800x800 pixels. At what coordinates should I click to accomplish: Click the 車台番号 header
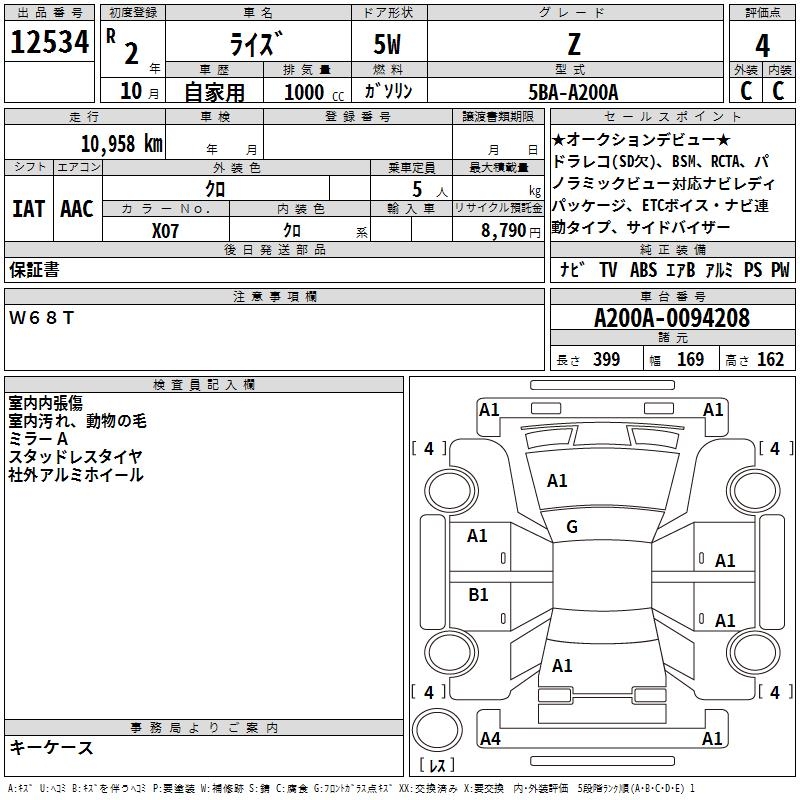[673, 296]
